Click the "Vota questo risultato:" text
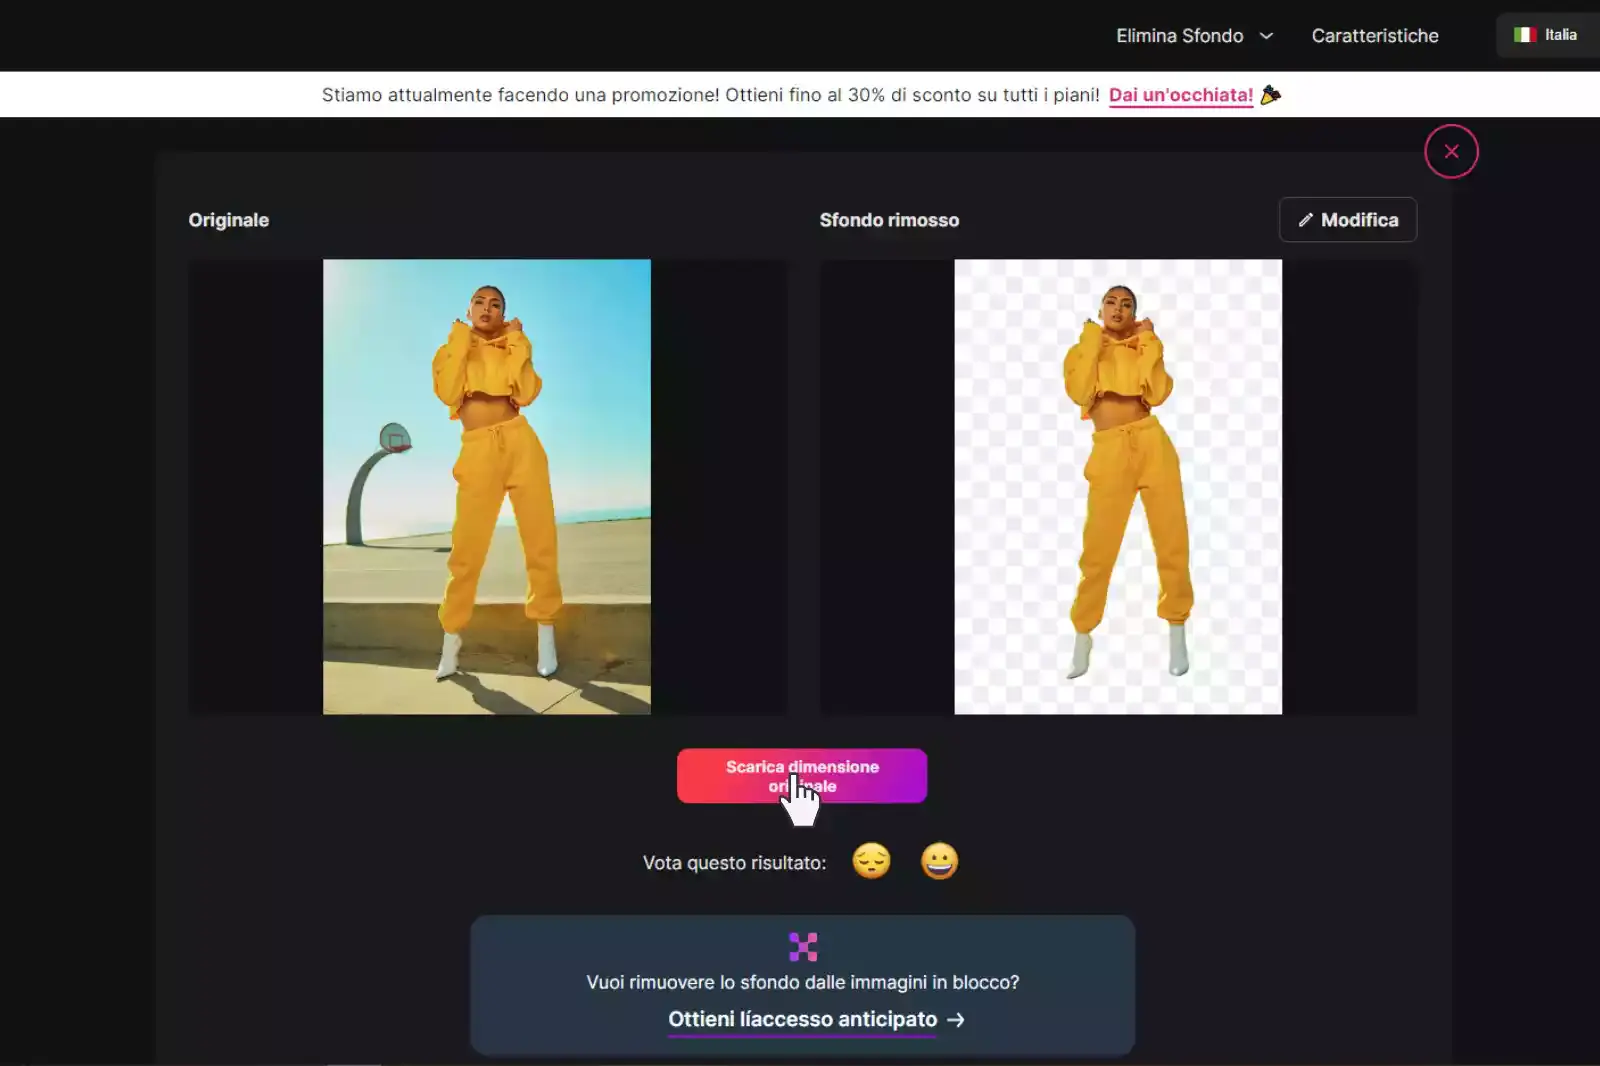Image resolution: width=1600 pixels, height=1066 pixels. [734, 863]
